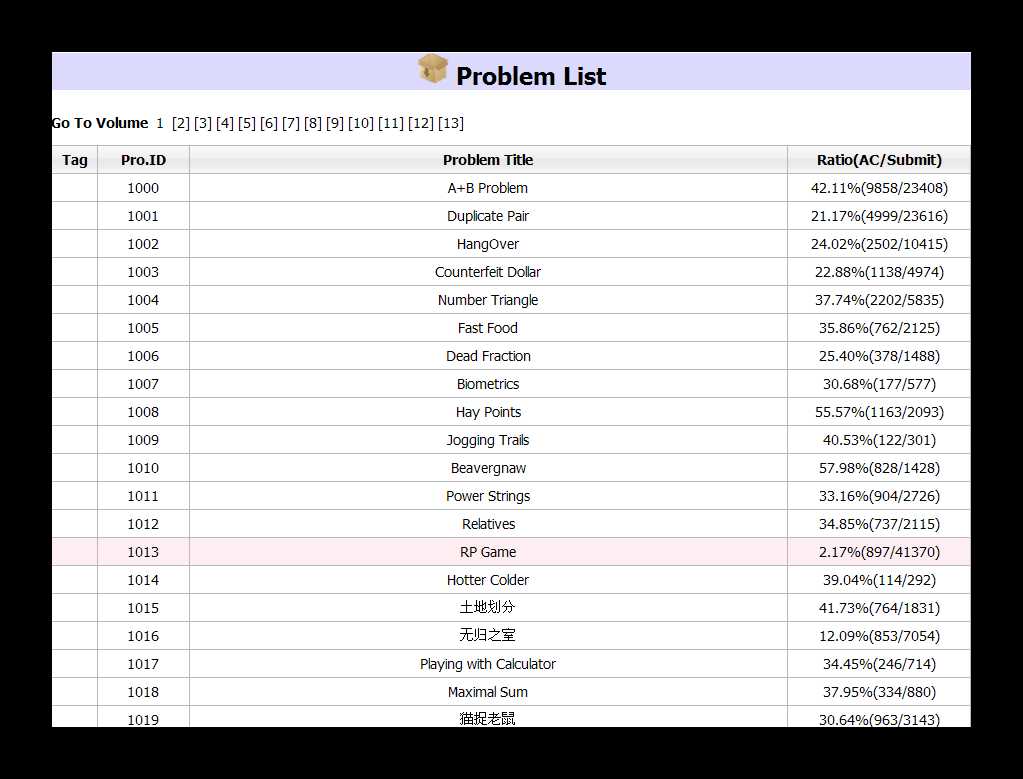Open the Dead Fraction problem
Screen dimensions: 1023x779
coord(488,356)
